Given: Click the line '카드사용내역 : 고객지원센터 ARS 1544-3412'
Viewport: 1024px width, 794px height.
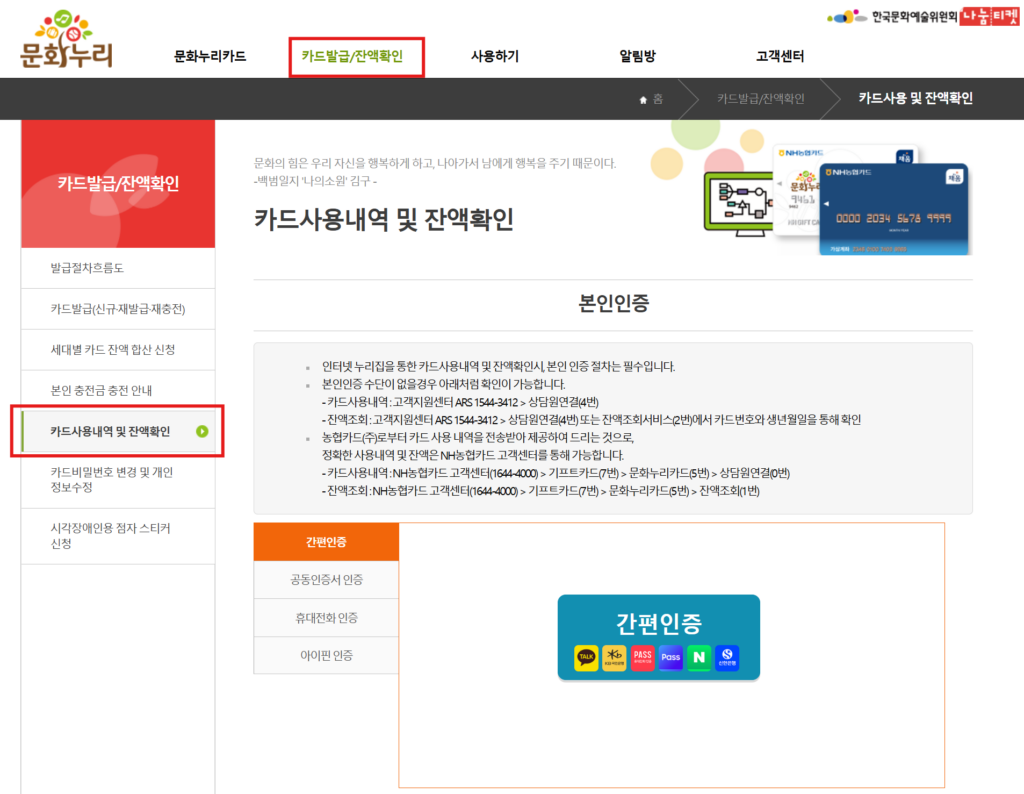Looking at the screenshot, I should pyautogui.click(x=460, y=402).
